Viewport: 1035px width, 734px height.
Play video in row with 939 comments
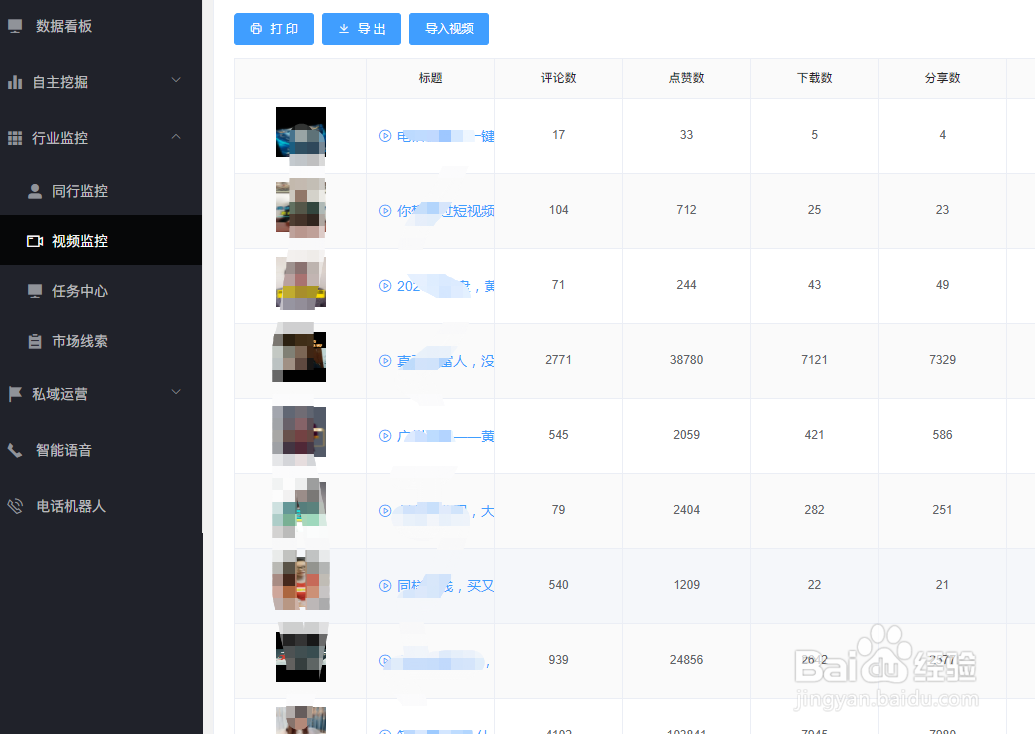coord(385,660)
